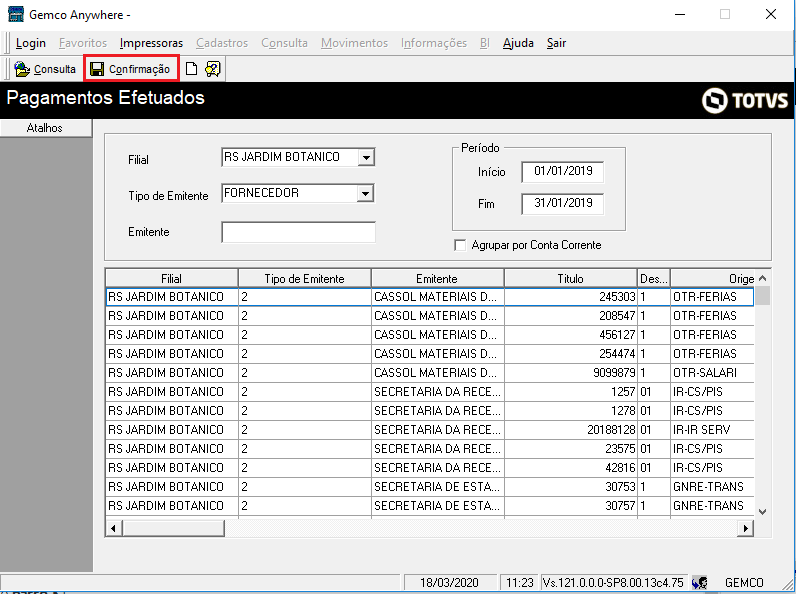The image size is (796, 594).
Task: Click the horizontal scroll right arrow
Action: point(745,529)
